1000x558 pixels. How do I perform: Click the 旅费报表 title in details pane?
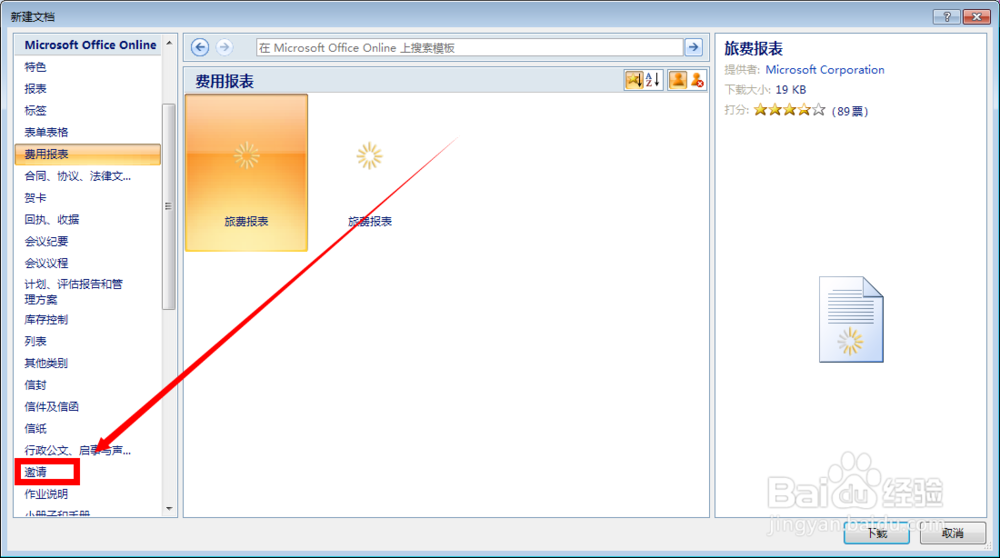(753, 48)
